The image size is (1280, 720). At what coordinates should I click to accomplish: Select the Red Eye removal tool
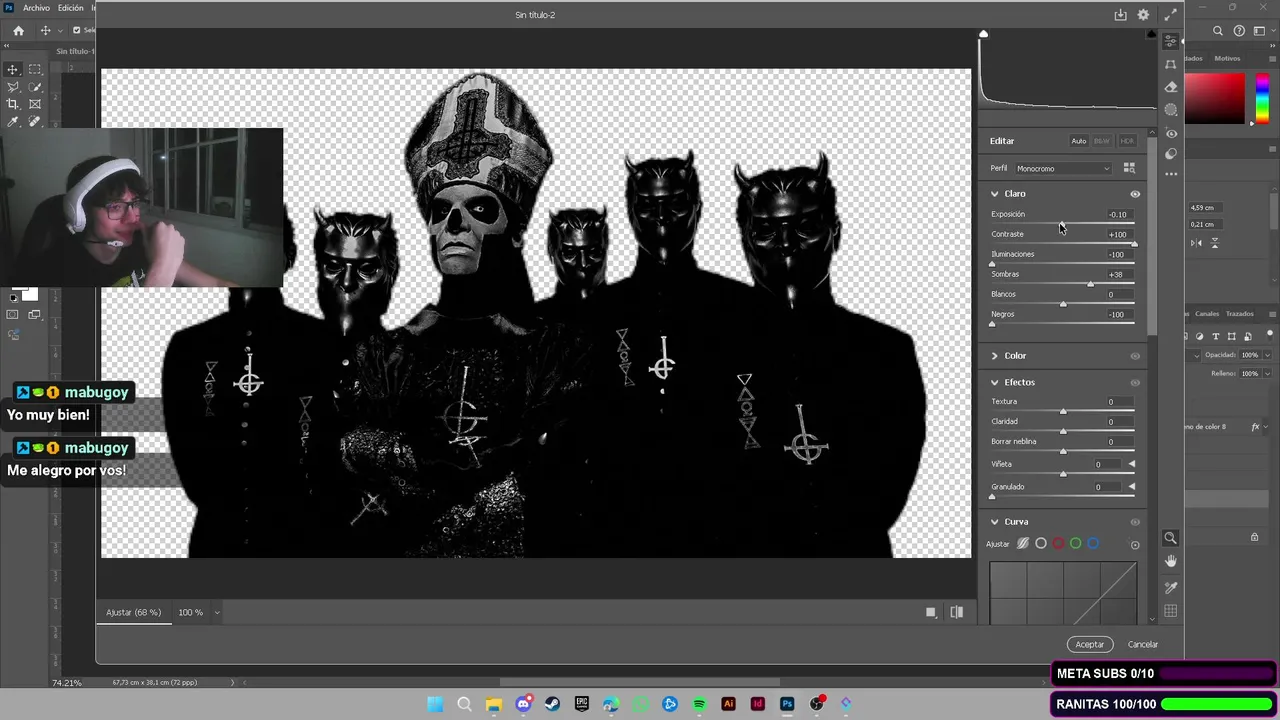(x=1171, y=132)
